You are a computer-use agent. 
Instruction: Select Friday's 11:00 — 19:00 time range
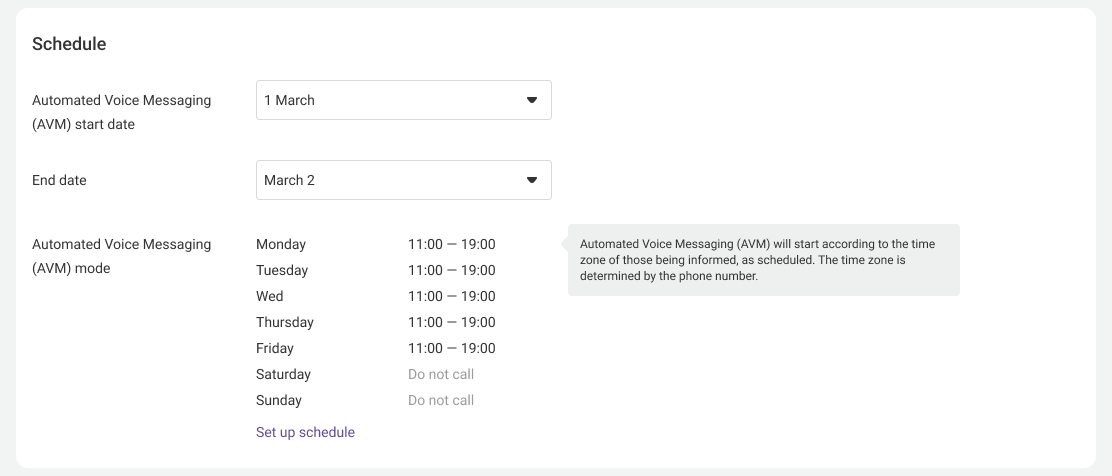pos(451,348)
